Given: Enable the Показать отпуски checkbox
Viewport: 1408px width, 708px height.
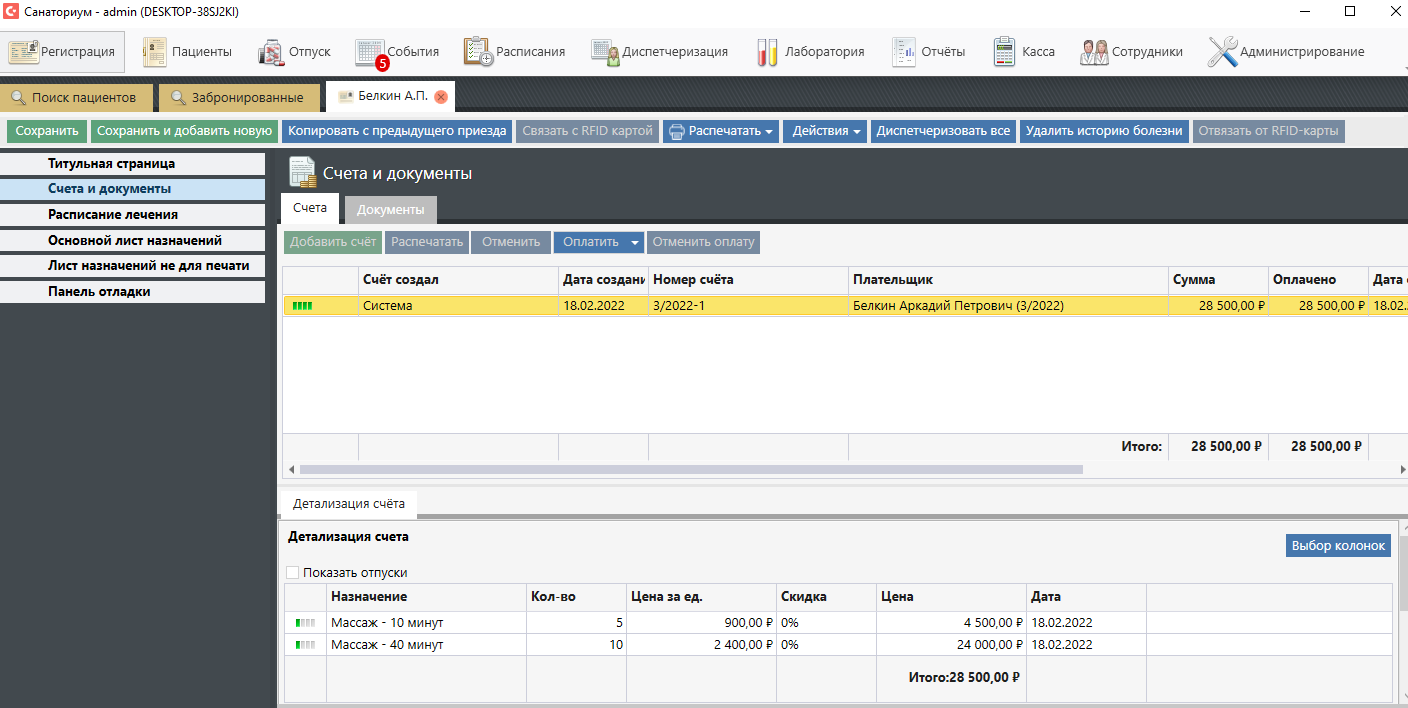Looking at the screenshot, I should [293, 573].
